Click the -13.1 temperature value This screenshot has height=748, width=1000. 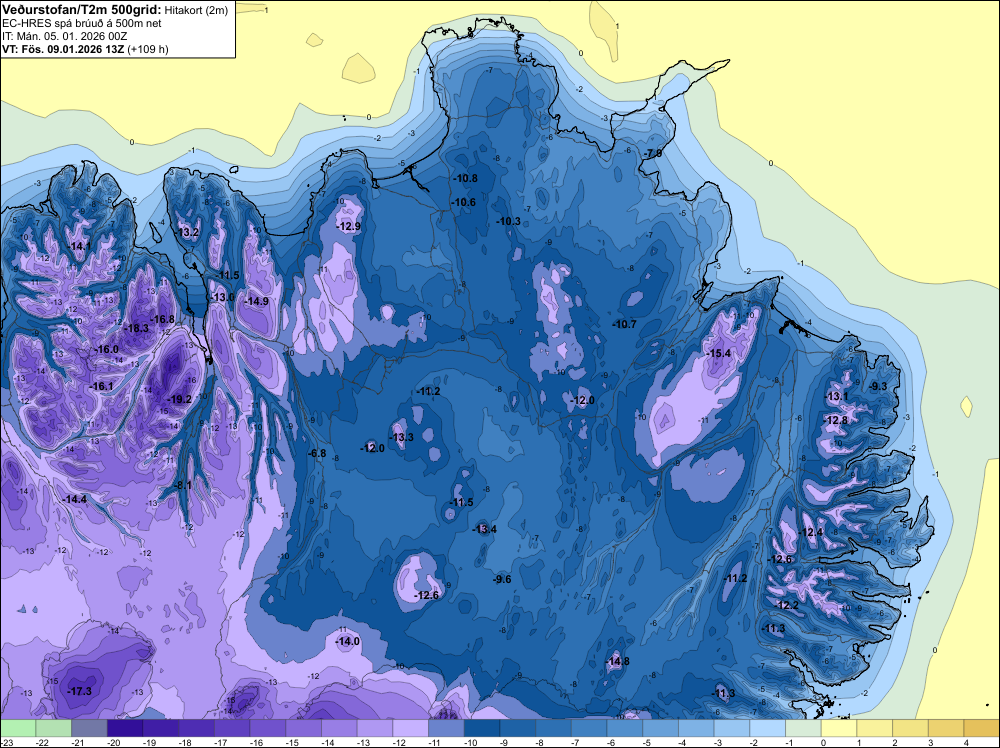[836, 396]
